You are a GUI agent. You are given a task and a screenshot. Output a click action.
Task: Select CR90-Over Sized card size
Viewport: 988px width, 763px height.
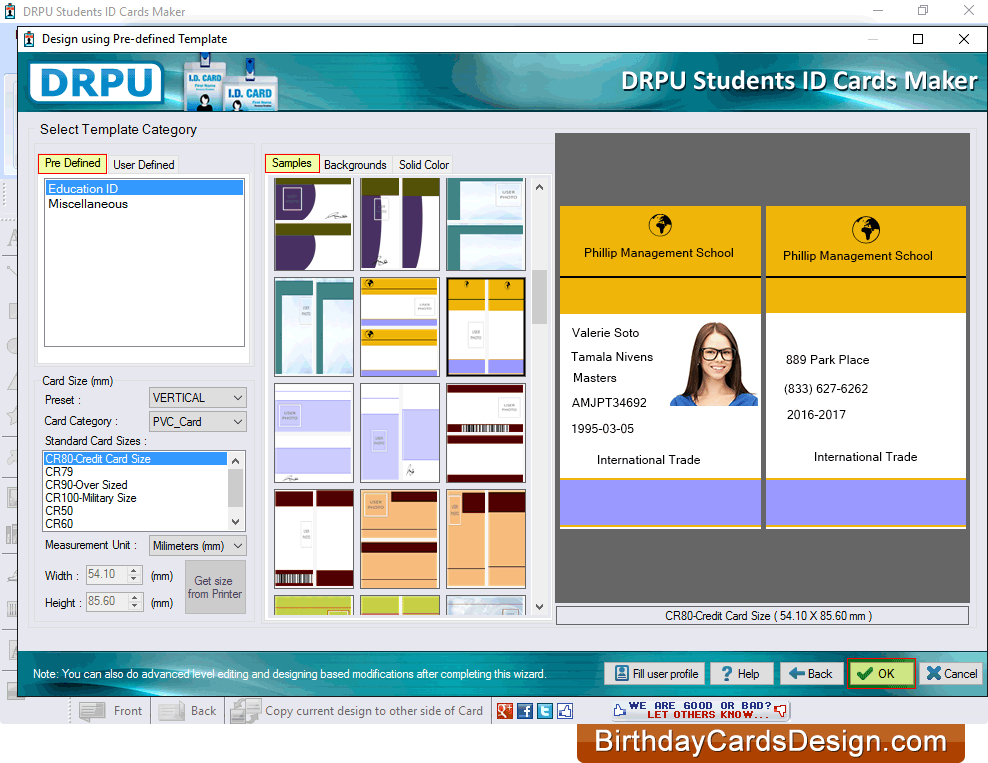click(135, 485)
